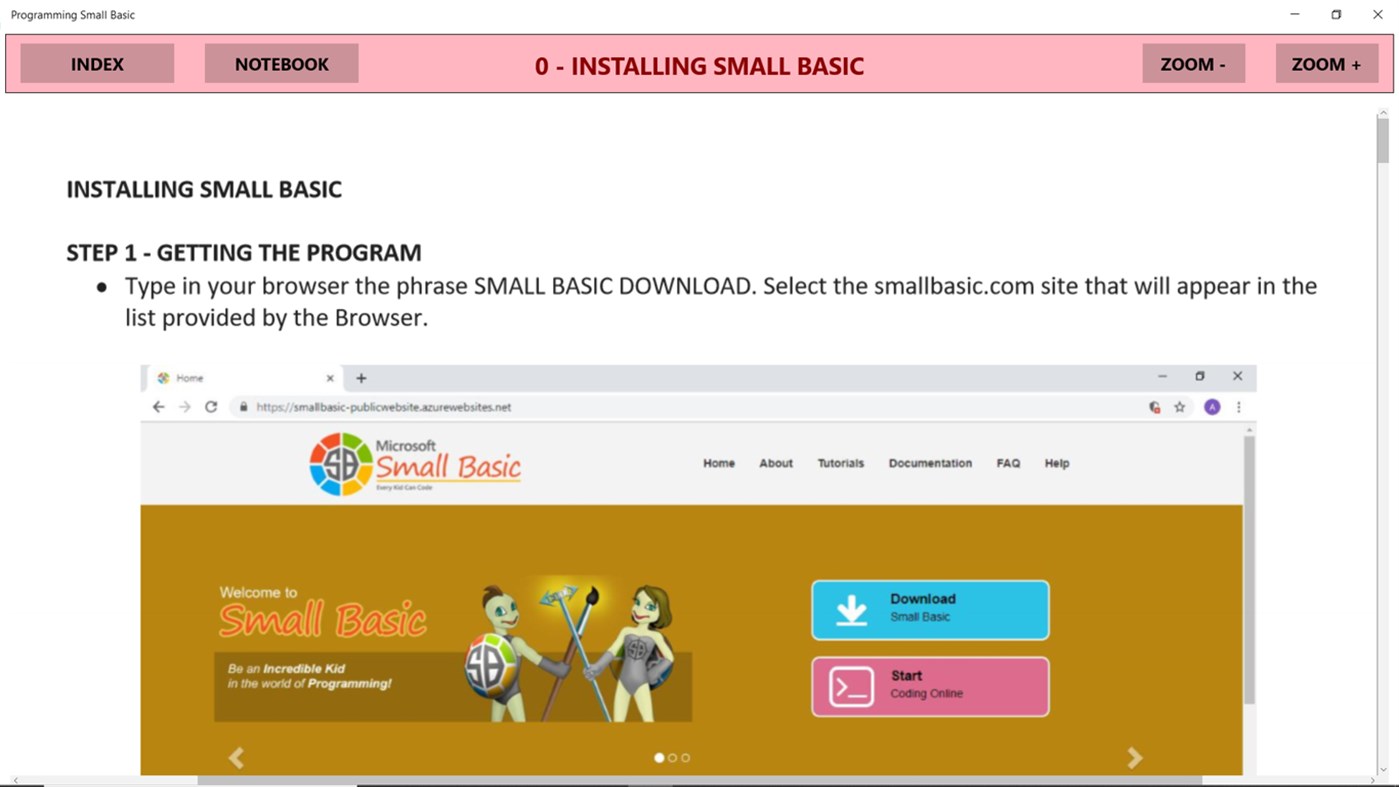Open a new browser tab with plus
This screenshot has height=787, width=1399.
coord(361,378)
